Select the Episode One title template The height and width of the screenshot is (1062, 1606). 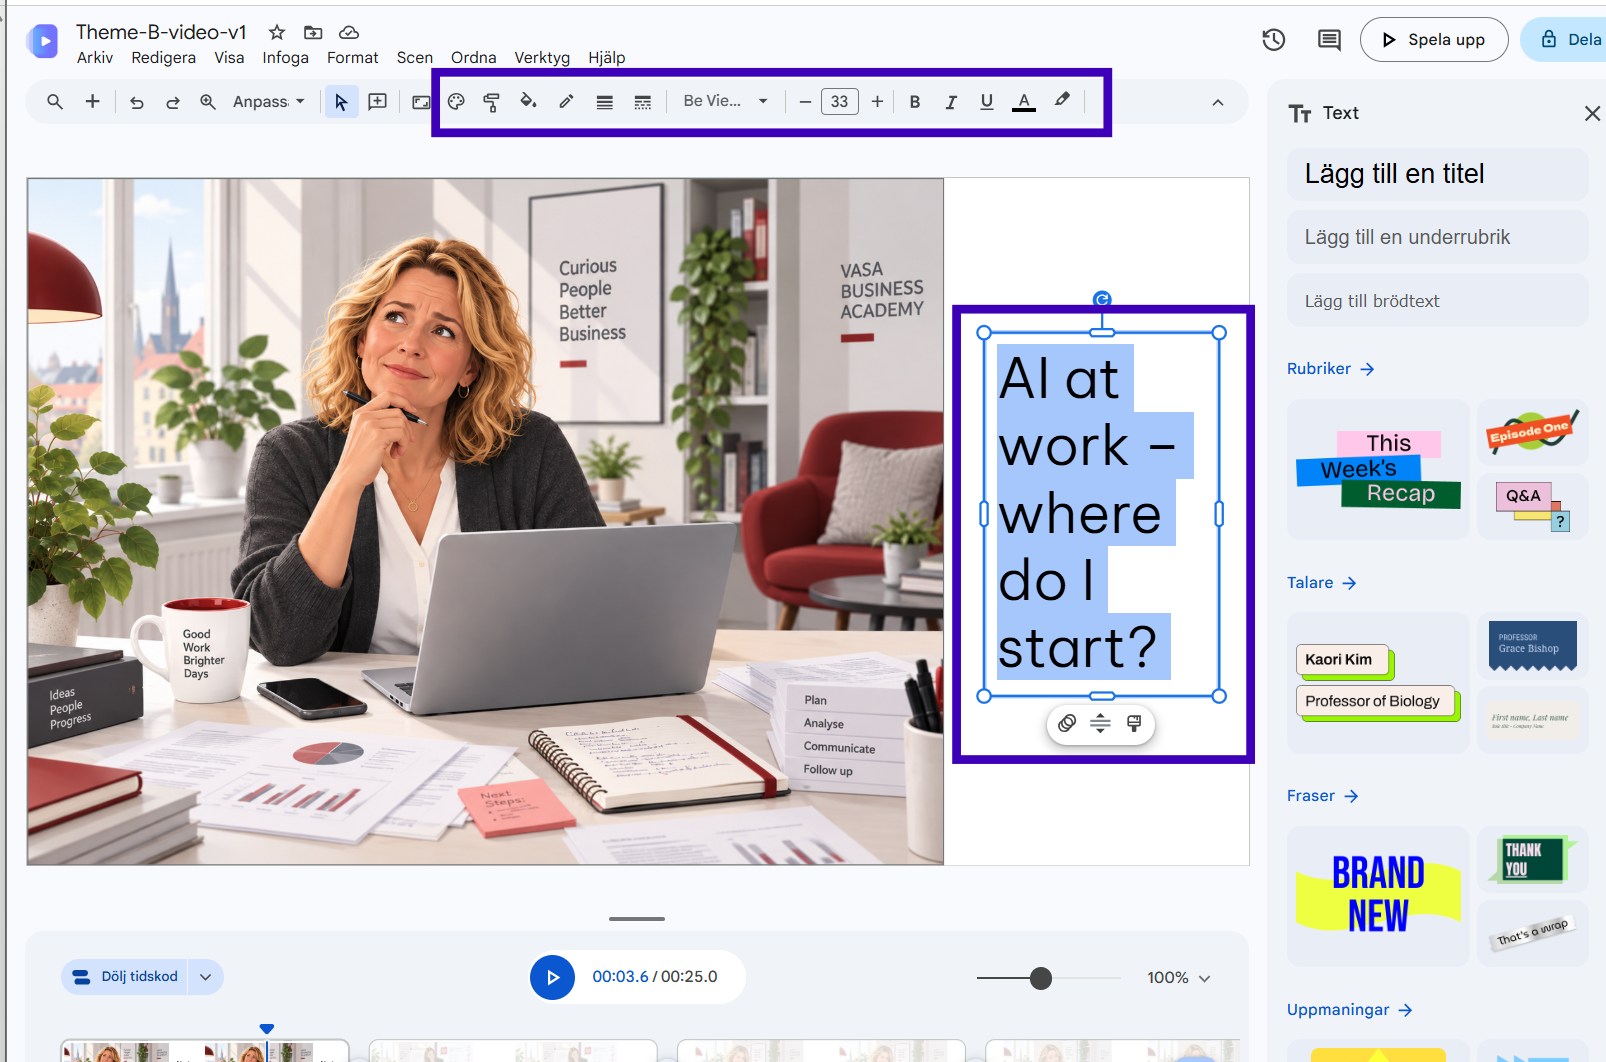[1533, 433]
